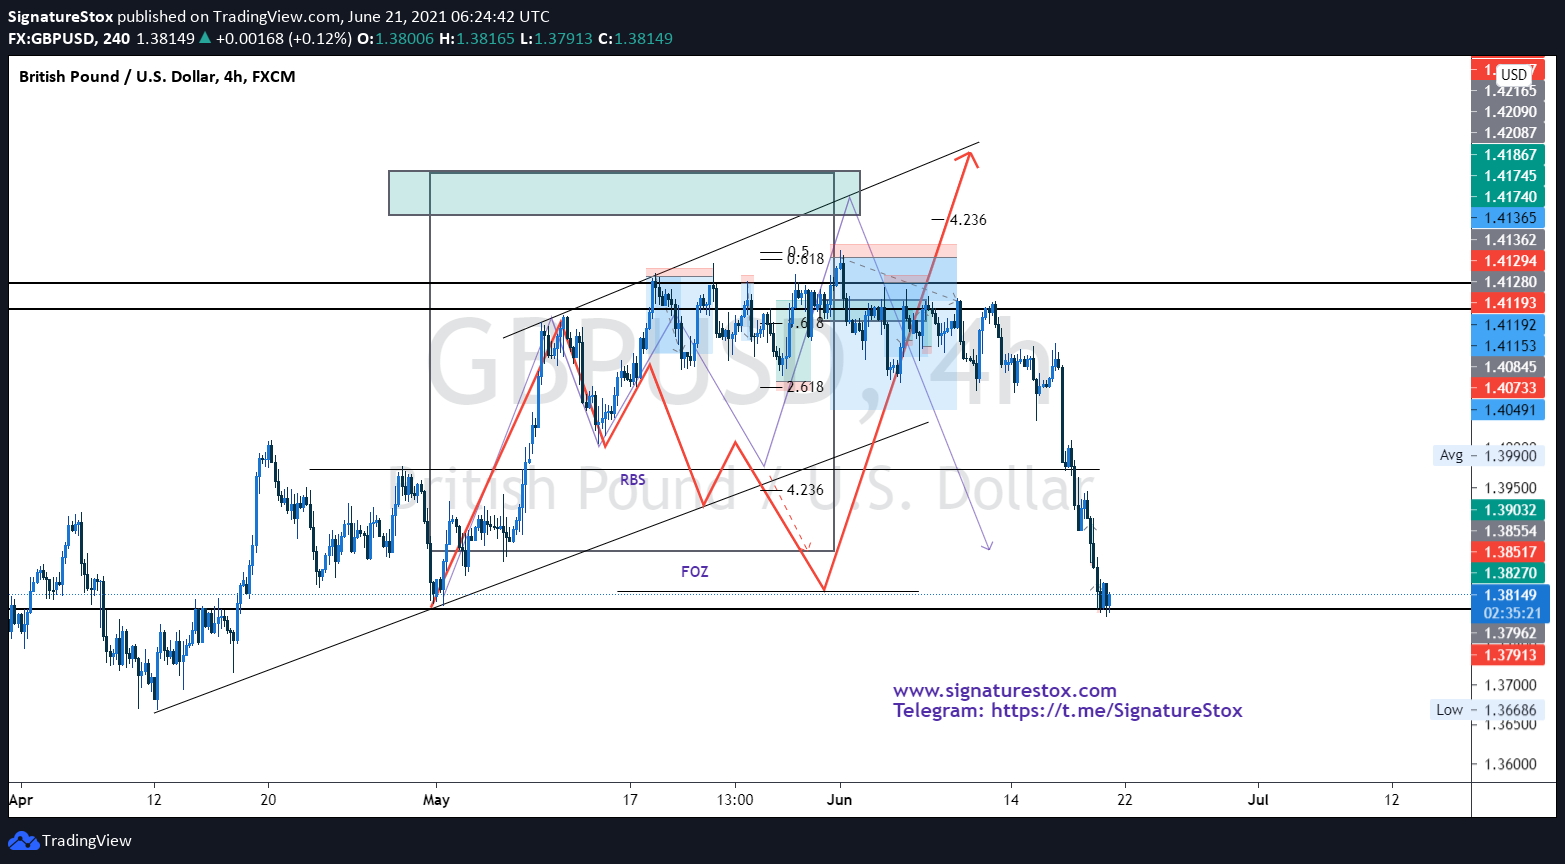
Task: Click the current price 1.38149 label
Action: tap(1510, 595)
